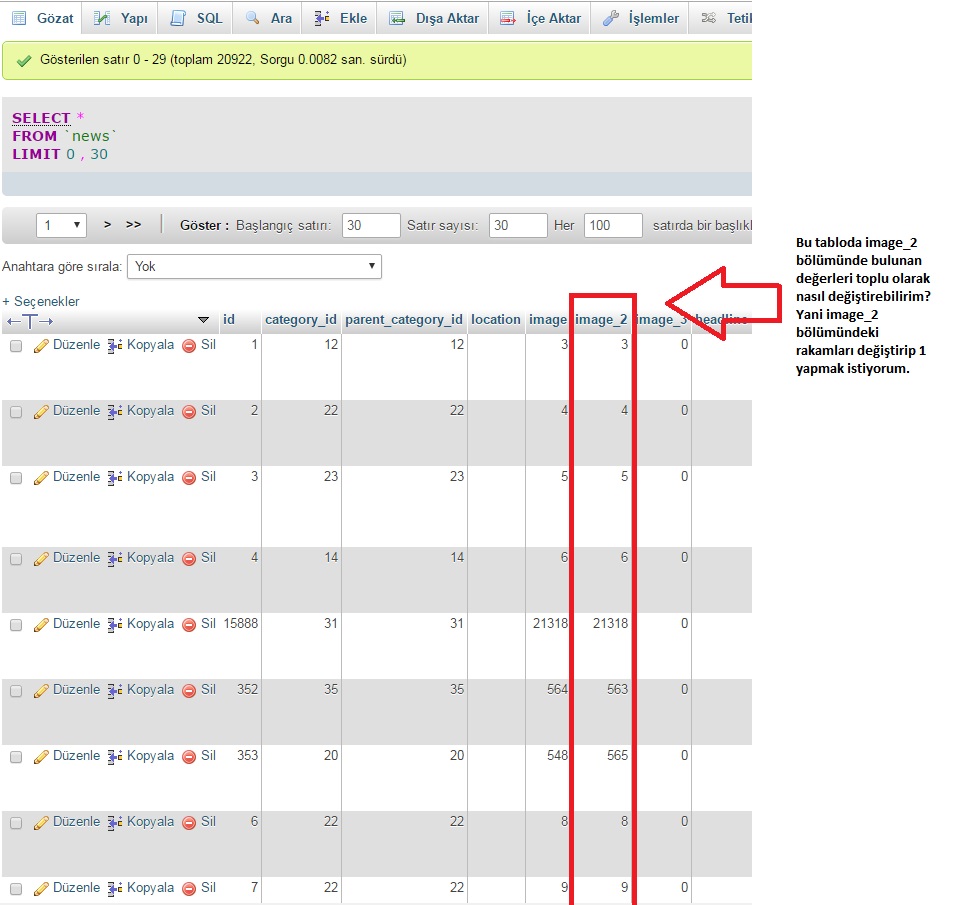Click the SELECT keyword in the query box
This screenshot has width=965, height=905.
41,118
